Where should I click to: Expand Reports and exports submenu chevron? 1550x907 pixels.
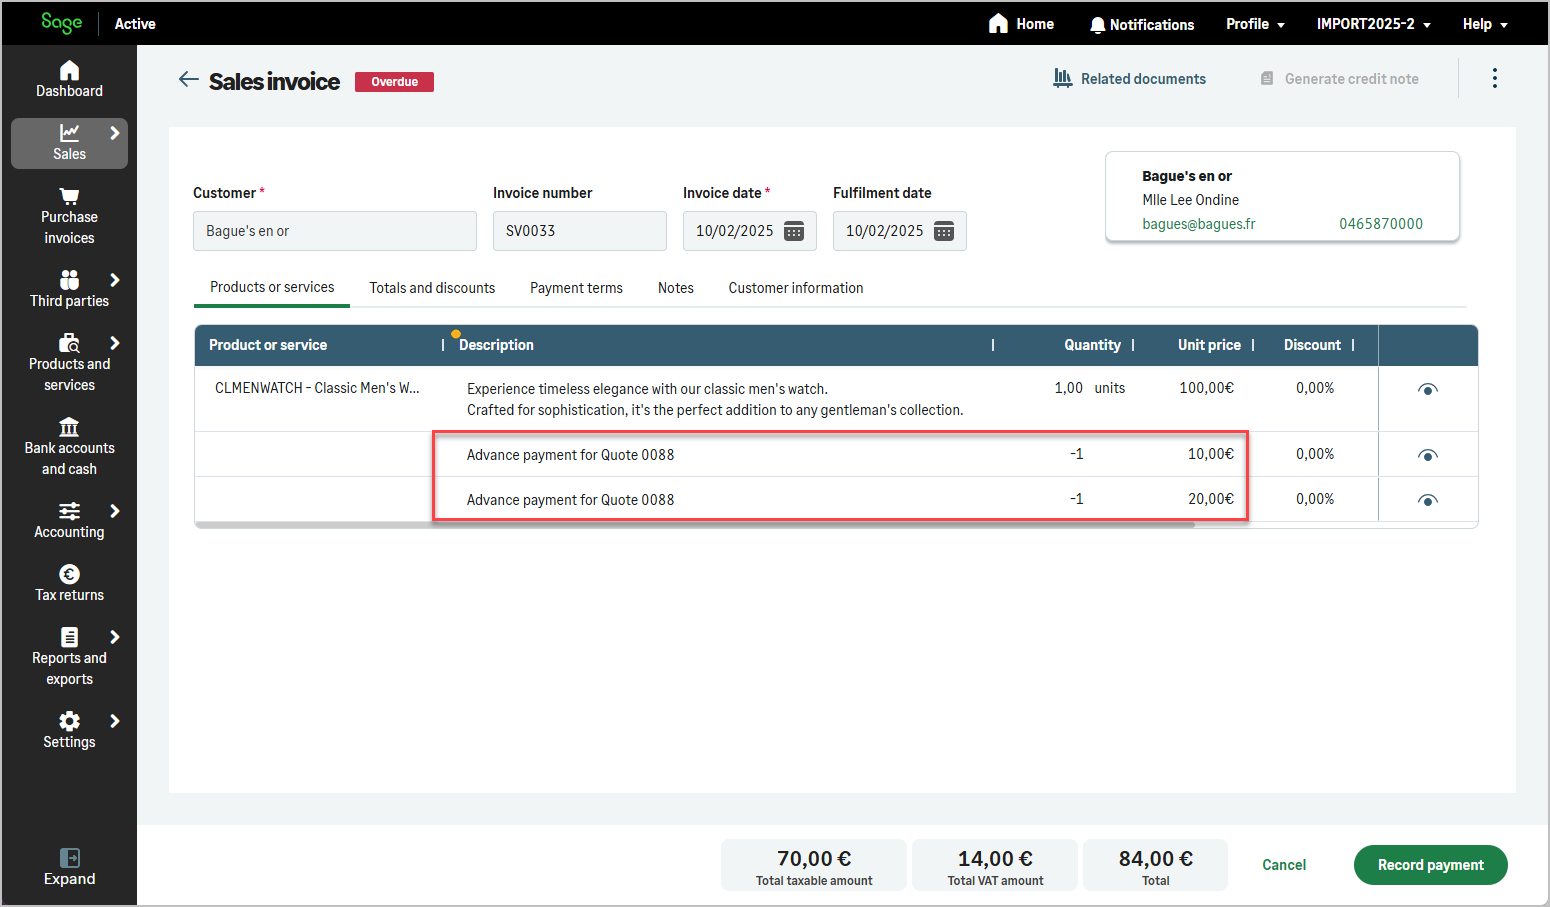(115, 637)
